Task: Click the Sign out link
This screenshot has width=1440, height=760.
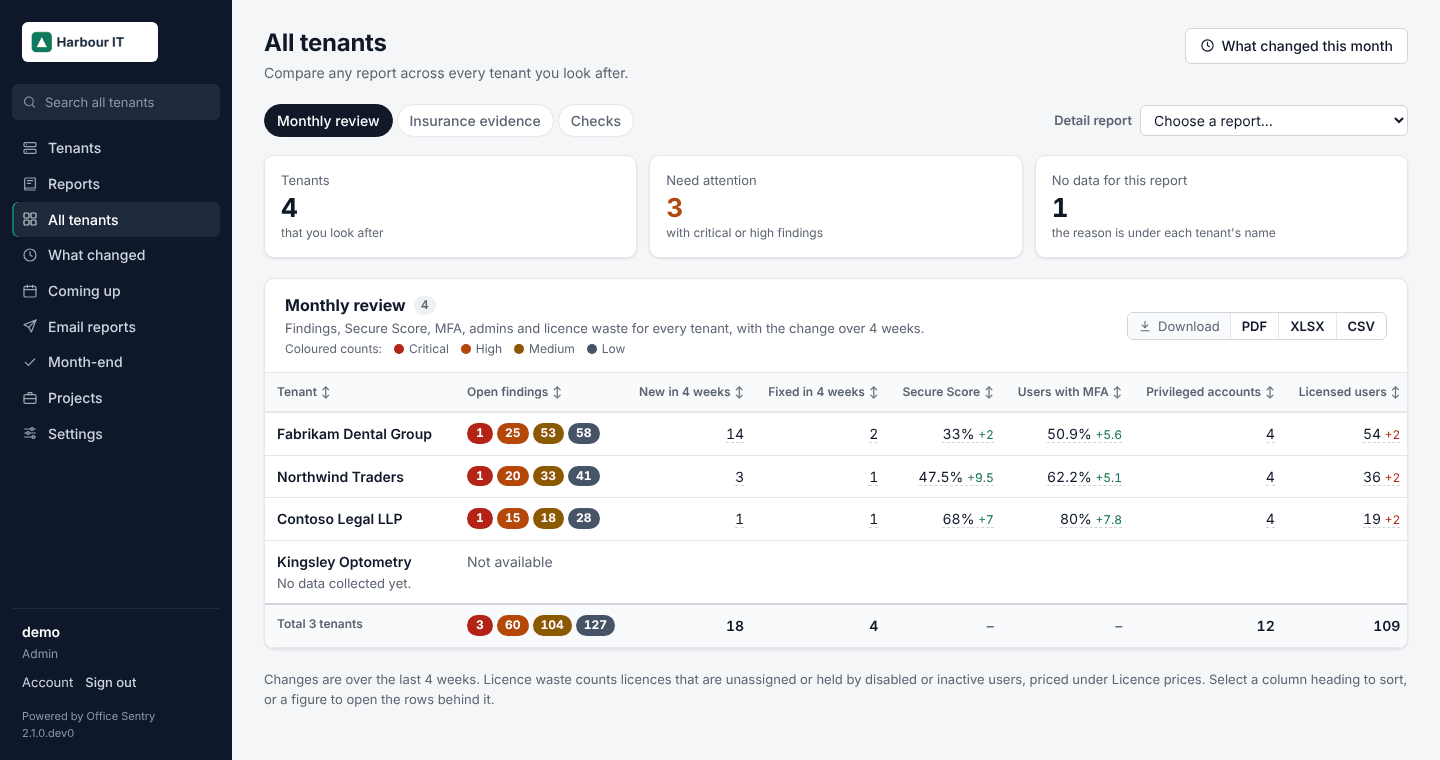Action: [x=111, y=682]
